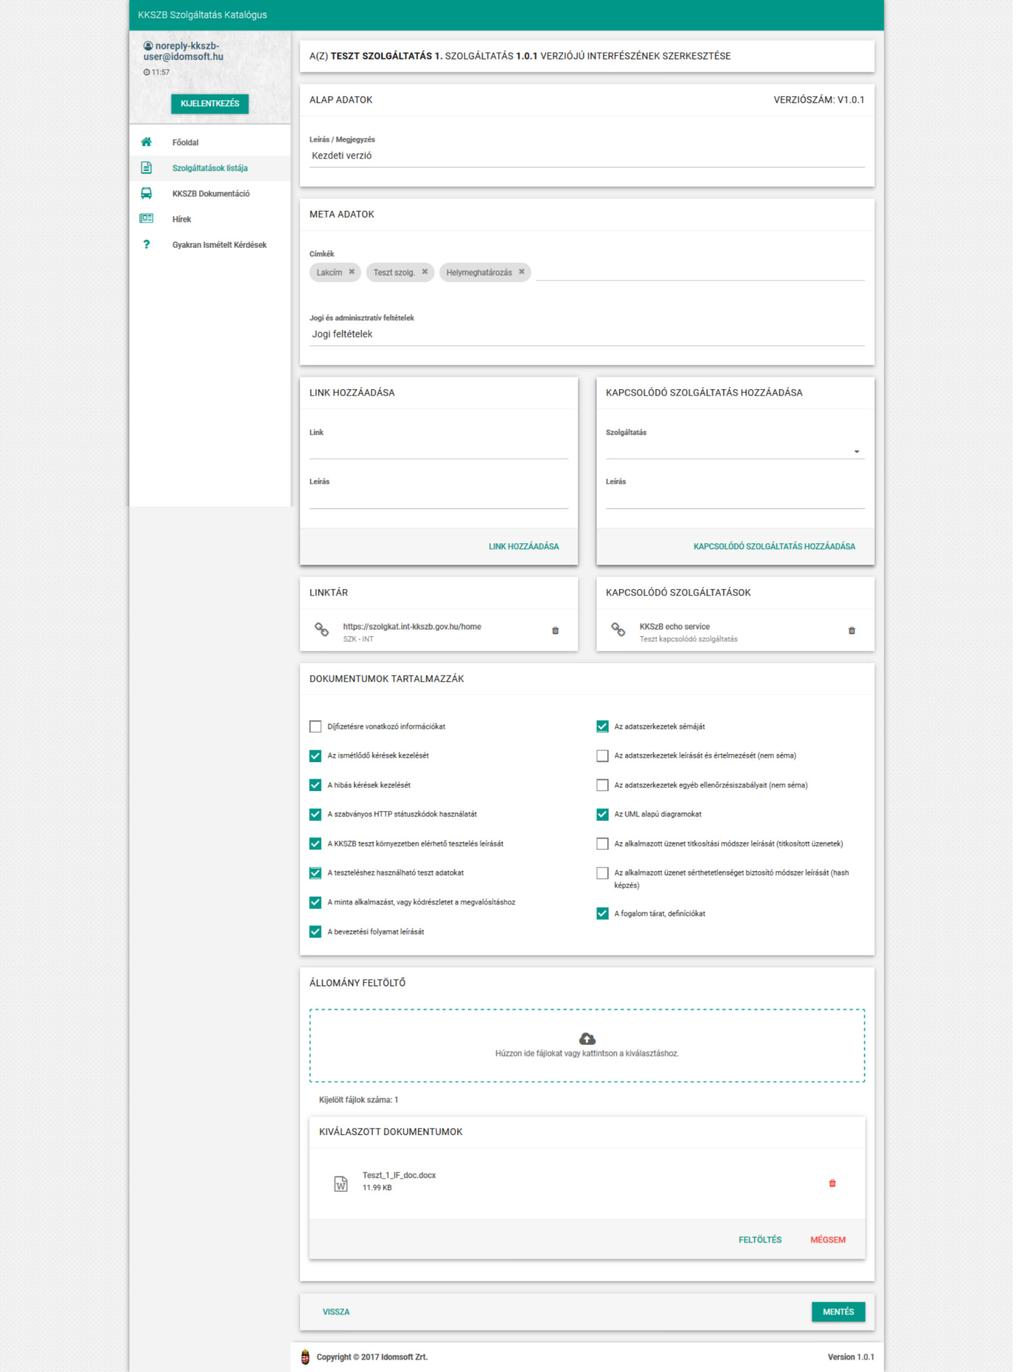This screenshot has height=1372, width=1024.
Task: Toggle A minta alkalmazást checkbox
Action: (x=316, y=902)
